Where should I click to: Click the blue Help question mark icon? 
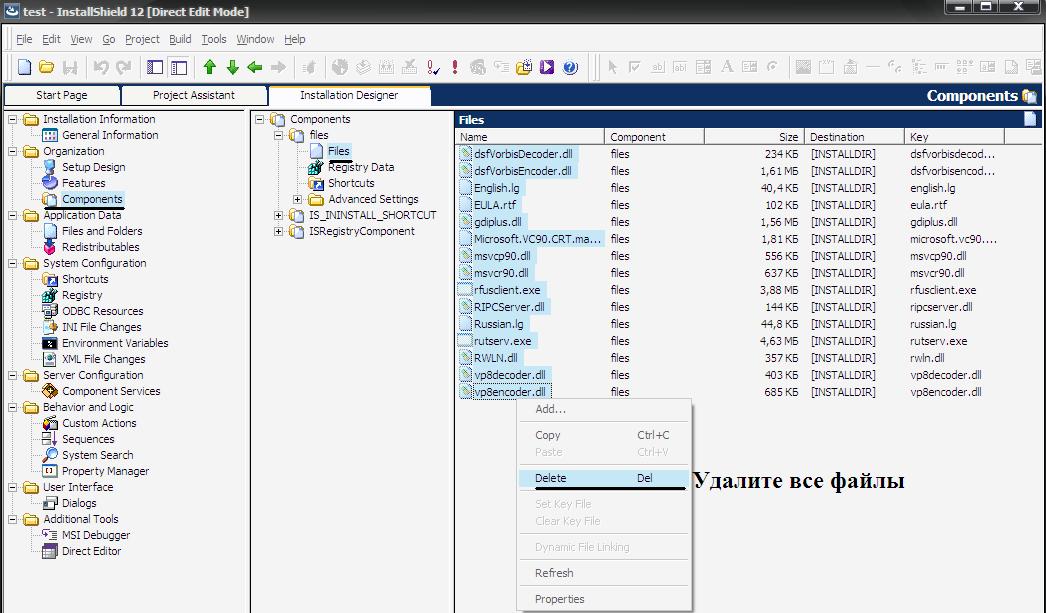point(570,67)
